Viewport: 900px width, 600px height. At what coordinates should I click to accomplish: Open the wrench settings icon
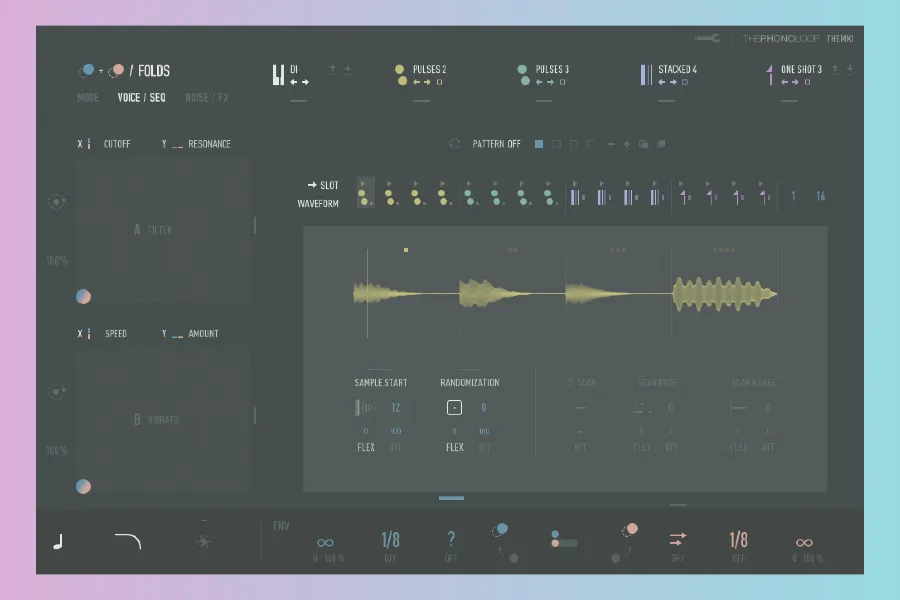coord(707,38)
